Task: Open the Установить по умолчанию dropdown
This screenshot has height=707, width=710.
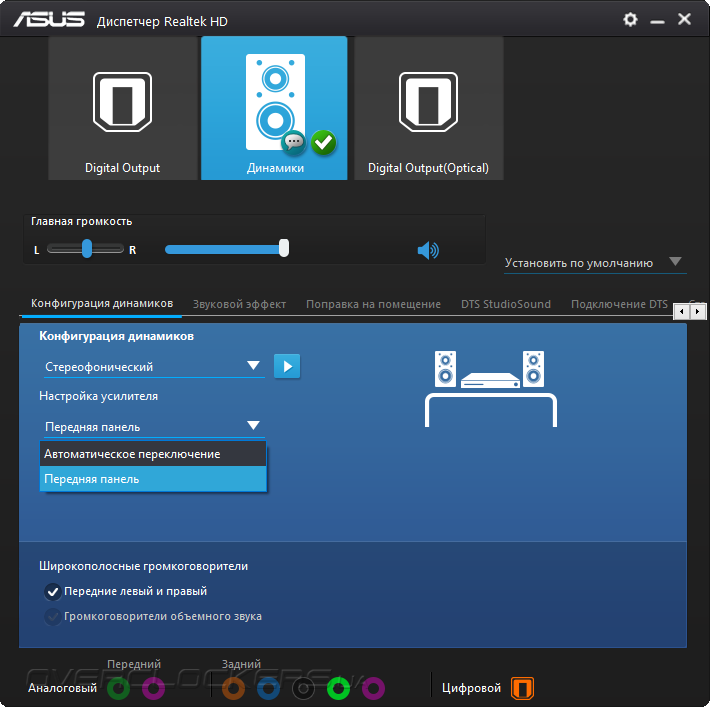Action: pyautogui.click(x=595, y=263)
